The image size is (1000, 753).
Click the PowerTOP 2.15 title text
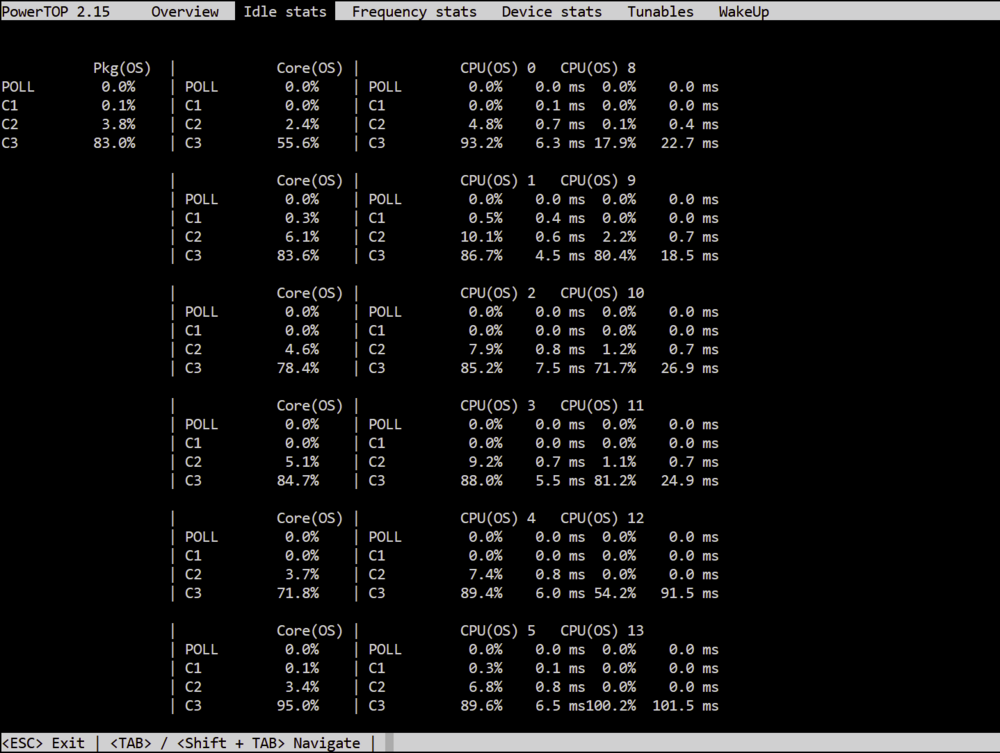click(x=55, y=11)
